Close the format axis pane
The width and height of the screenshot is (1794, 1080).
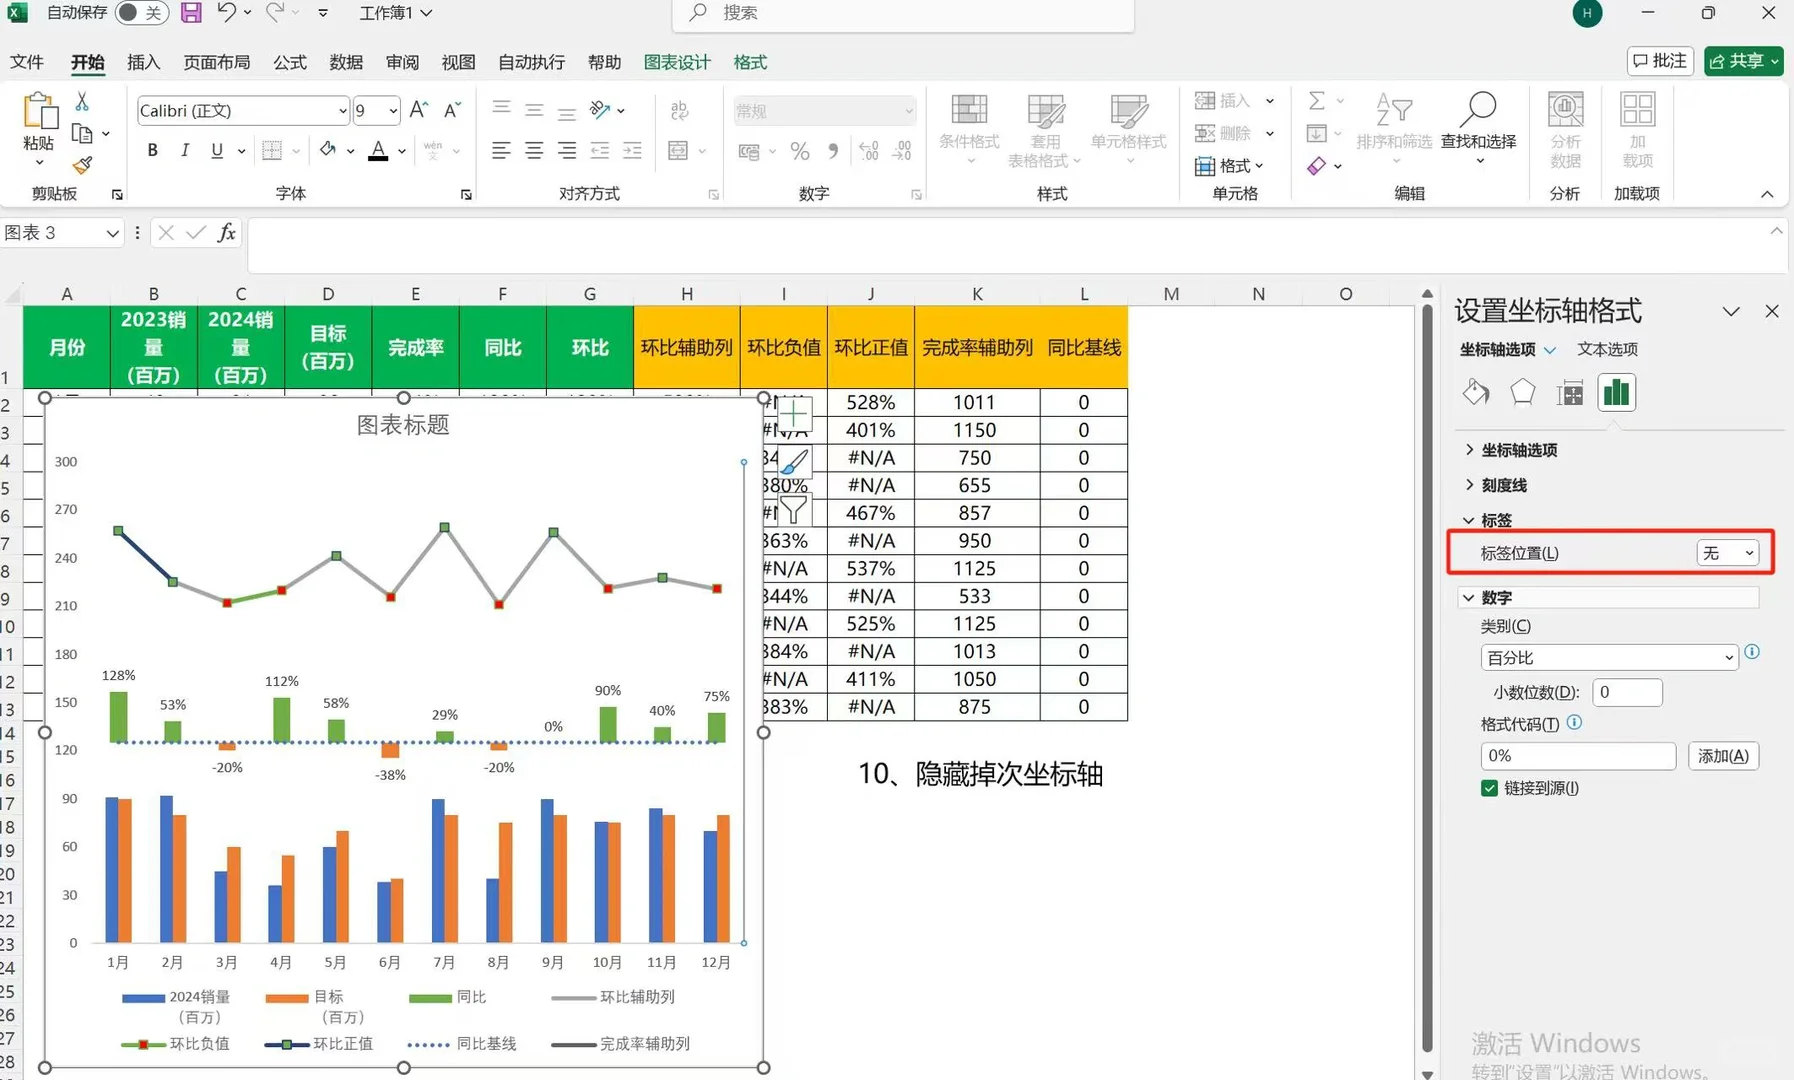[1771, 311]
